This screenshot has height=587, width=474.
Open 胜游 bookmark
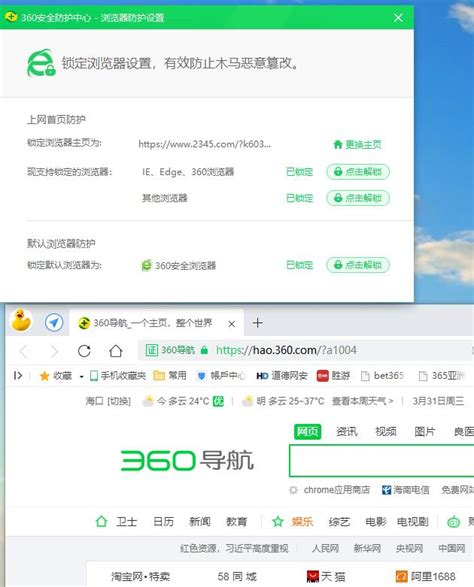333,375
